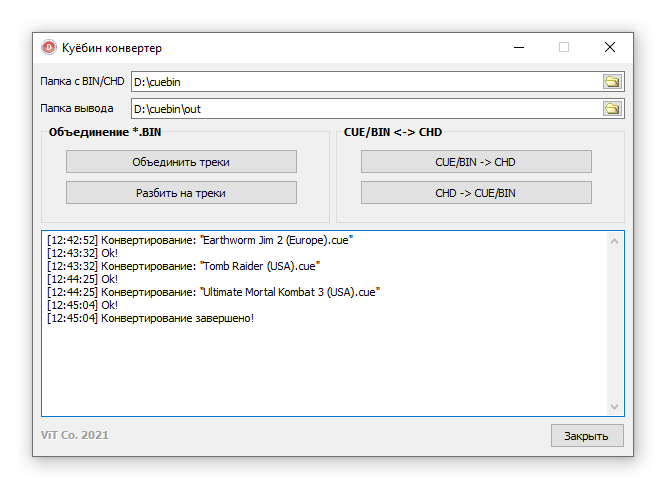Screen dimensions: 666x489
Task: Click the [12:45:04] Ok! log entry
Action: [82, 305]
